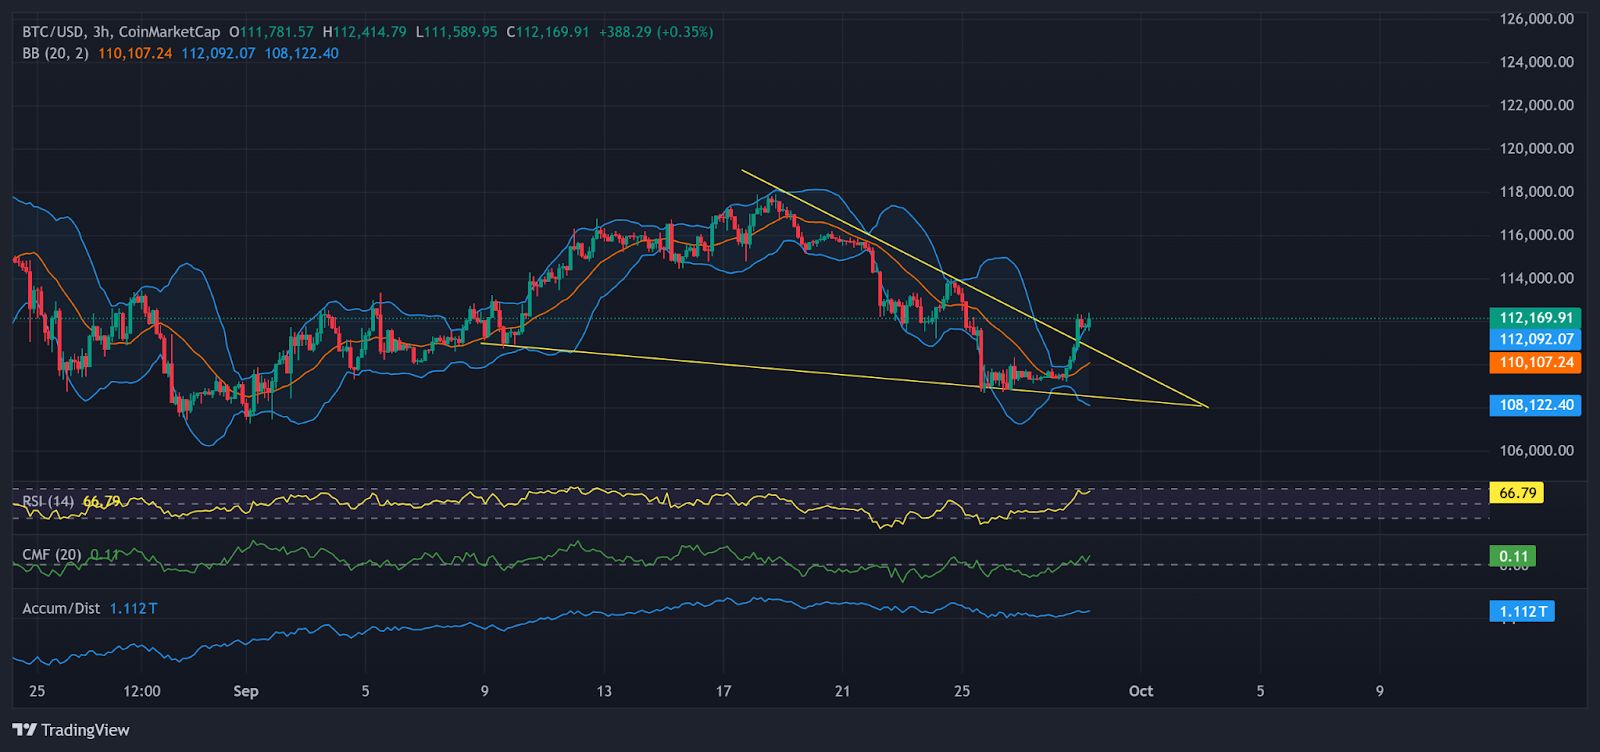
Task: Open the BTC/USD, 3h, CoinMarketCap symbol title
Action: [121, 32]
